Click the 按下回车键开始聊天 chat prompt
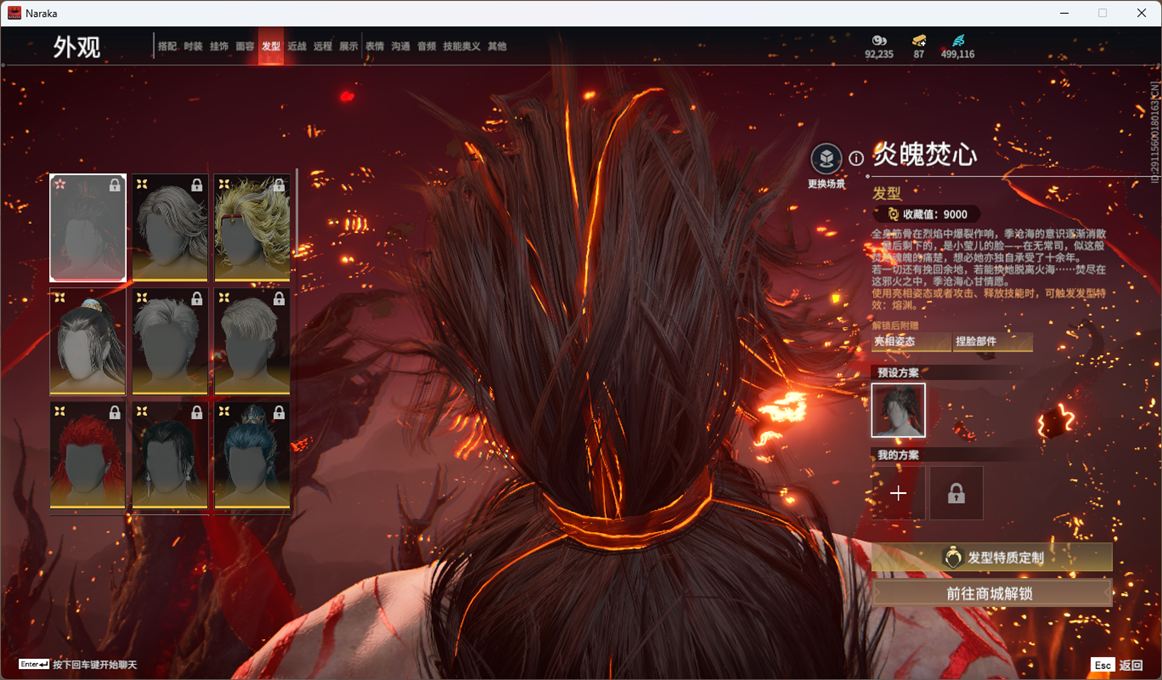The image size is (1162, 680). pos(95,664)
